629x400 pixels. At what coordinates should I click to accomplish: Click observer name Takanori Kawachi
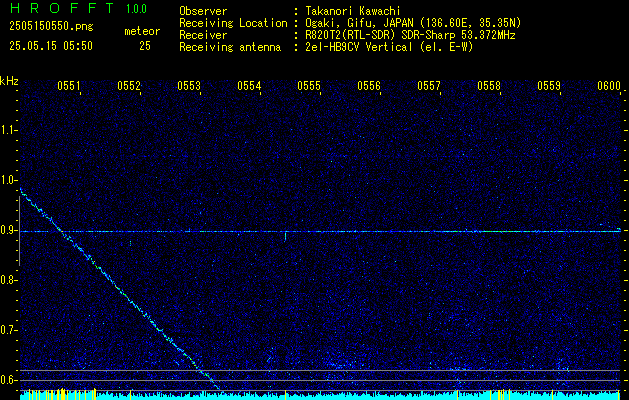353,11
